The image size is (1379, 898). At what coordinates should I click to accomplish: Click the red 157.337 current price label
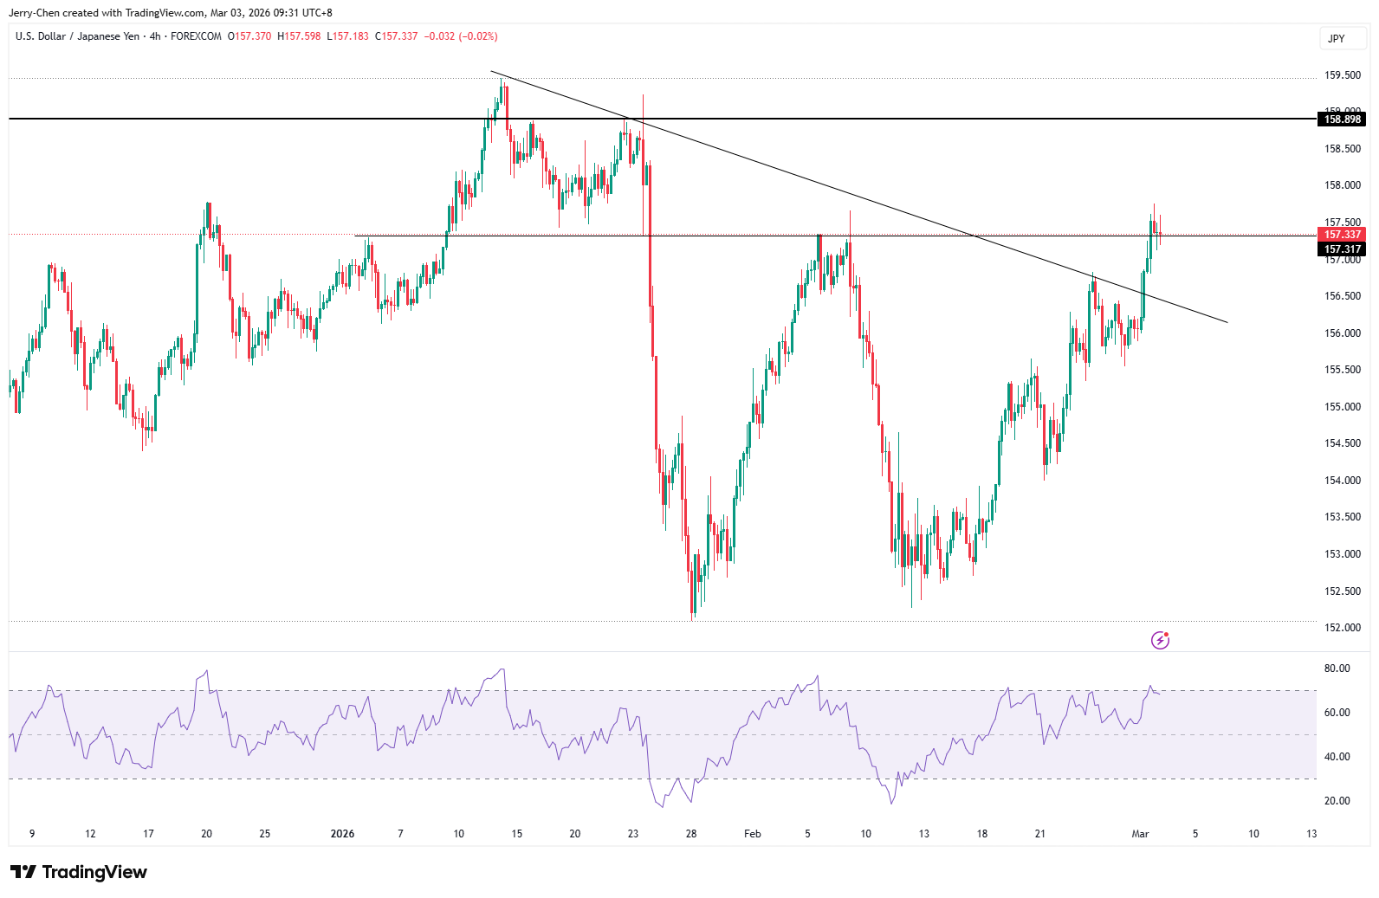tap(1342, 235)
